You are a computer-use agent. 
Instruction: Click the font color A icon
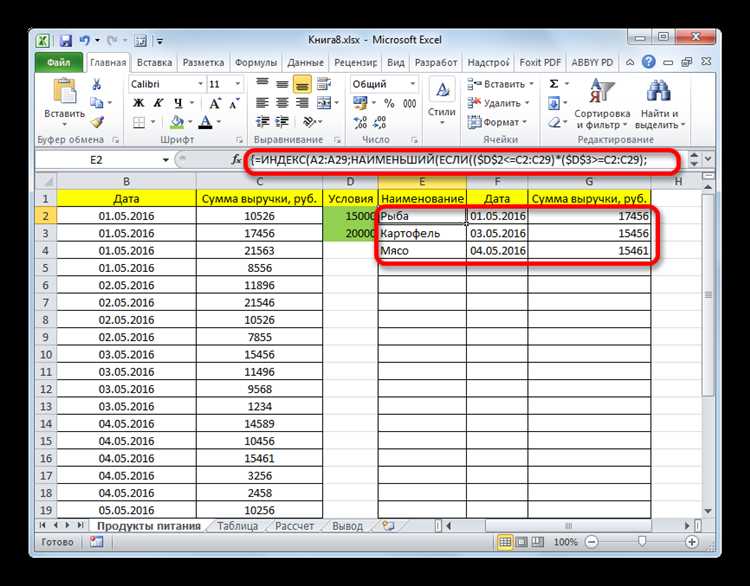tap(205, 122)
